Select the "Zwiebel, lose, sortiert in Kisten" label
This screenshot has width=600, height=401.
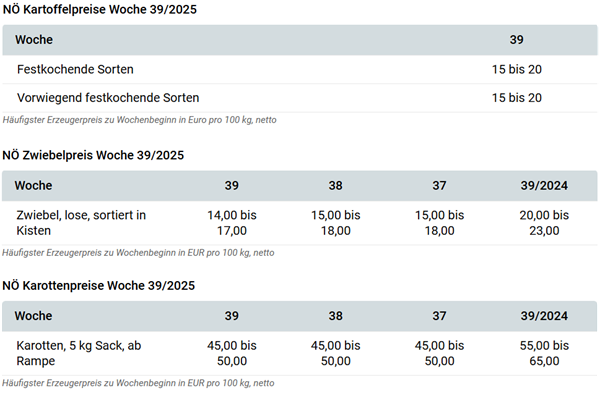point(81,222)
